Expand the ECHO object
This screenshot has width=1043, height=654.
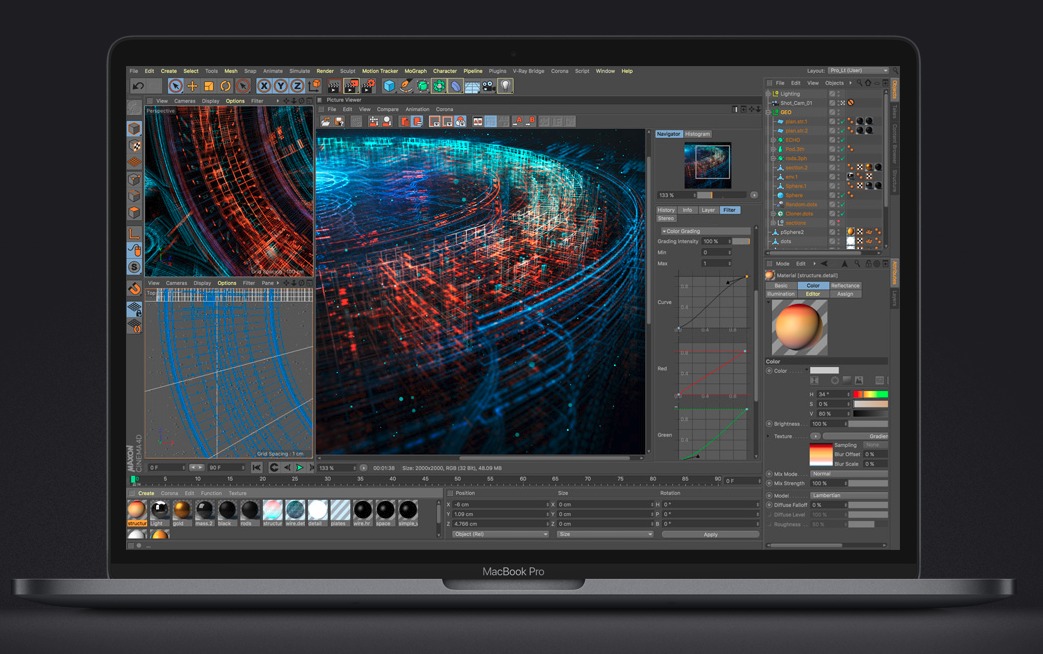pyautogui.click(x=773, y=140)
